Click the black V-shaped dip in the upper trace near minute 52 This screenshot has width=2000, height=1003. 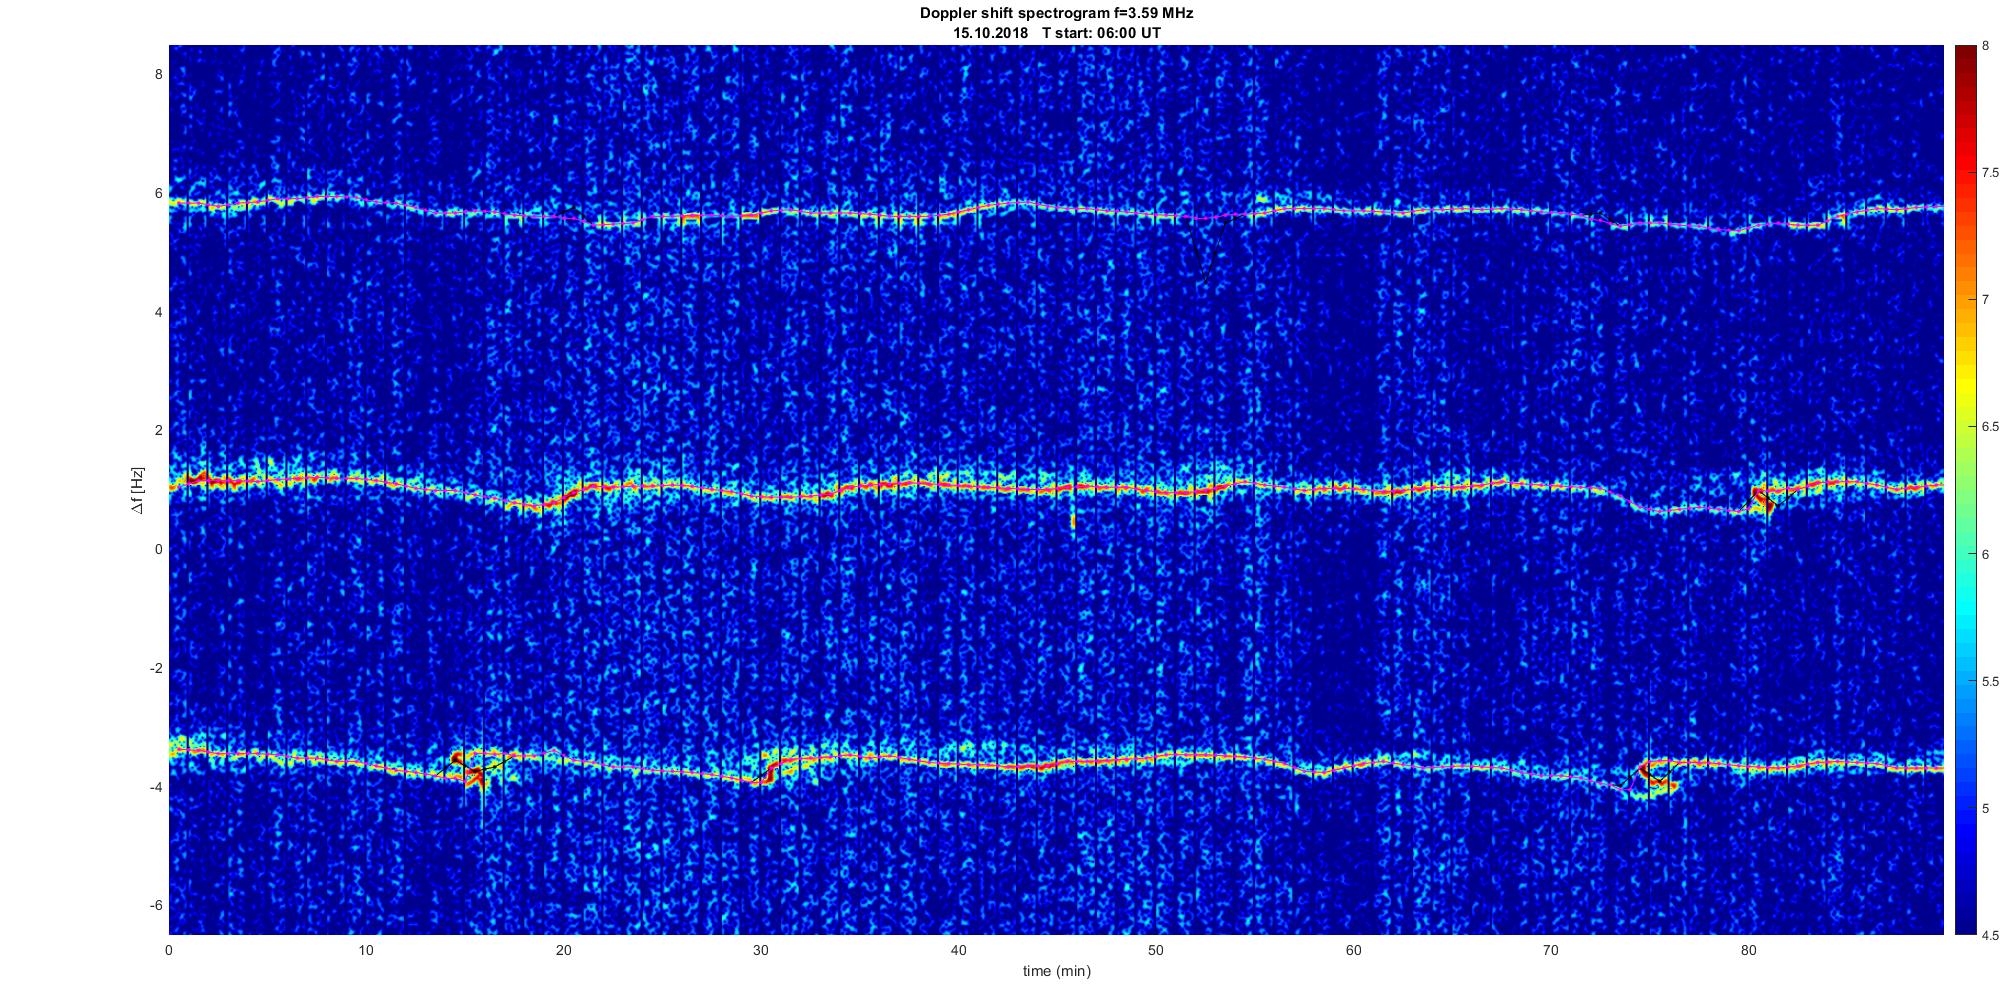click(x=1207, y=250)
